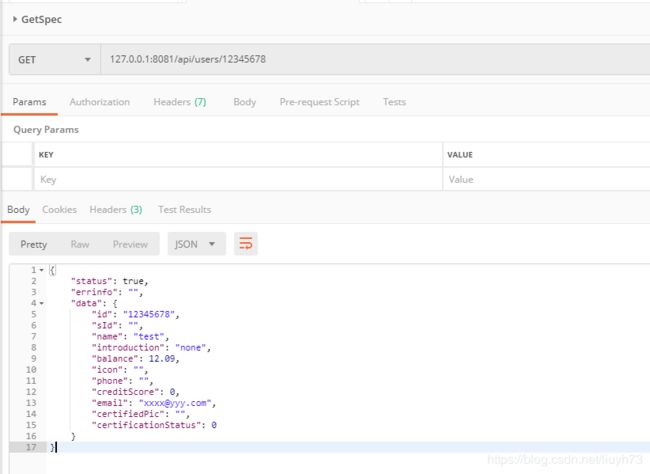Open the request Headers (7) tab

[x=179, y=102]
